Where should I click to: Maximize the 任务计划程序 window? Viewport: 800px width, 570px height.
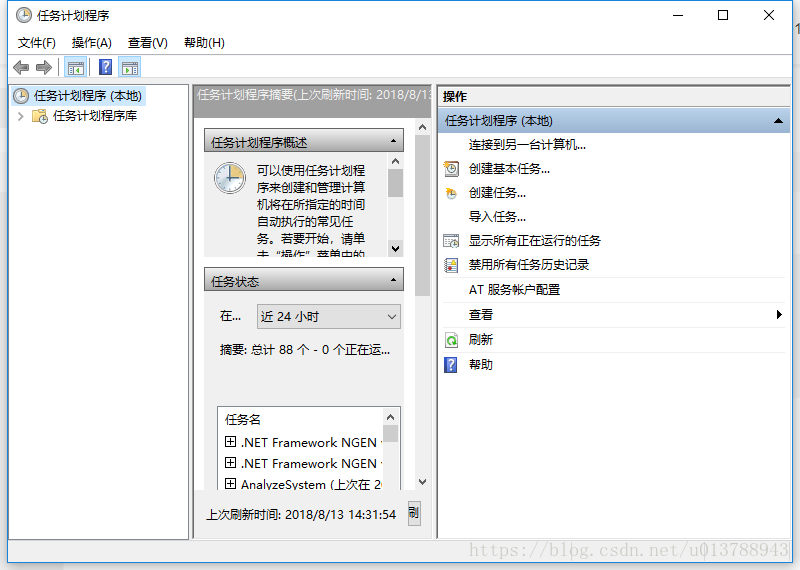coord(723,15)
